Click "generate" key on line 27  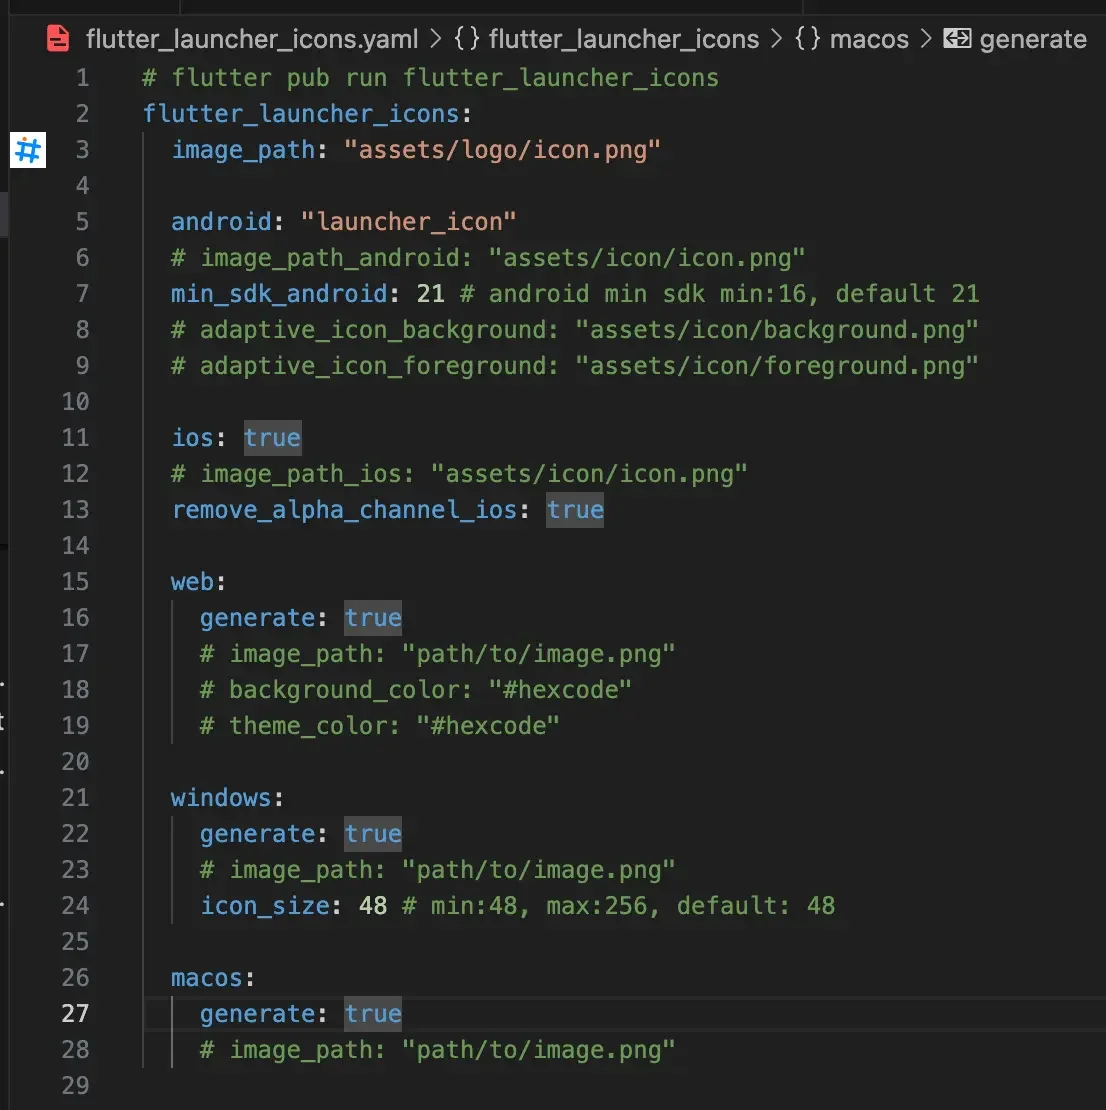pyautogui.click(x=258, y=1014)
